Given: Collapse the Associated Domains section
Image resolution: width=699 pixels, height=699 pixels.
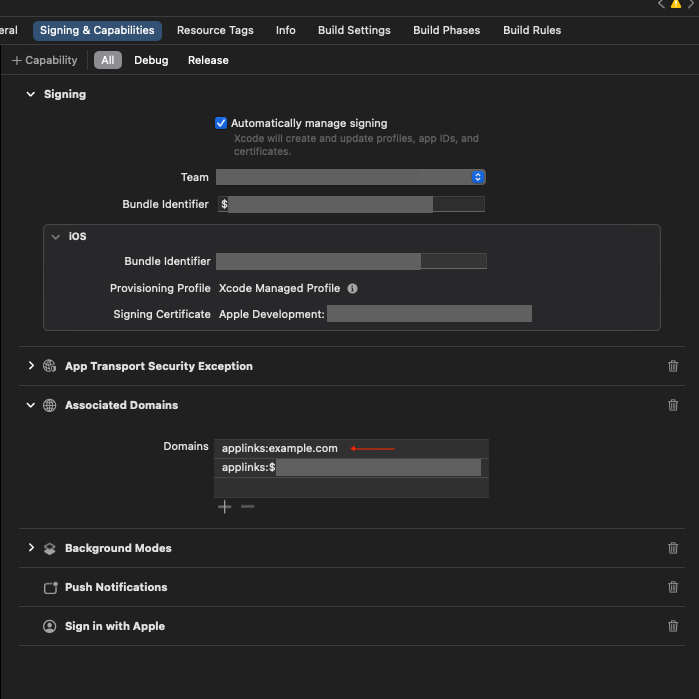Looking at the screenshot, I should (x=31, y=405).
